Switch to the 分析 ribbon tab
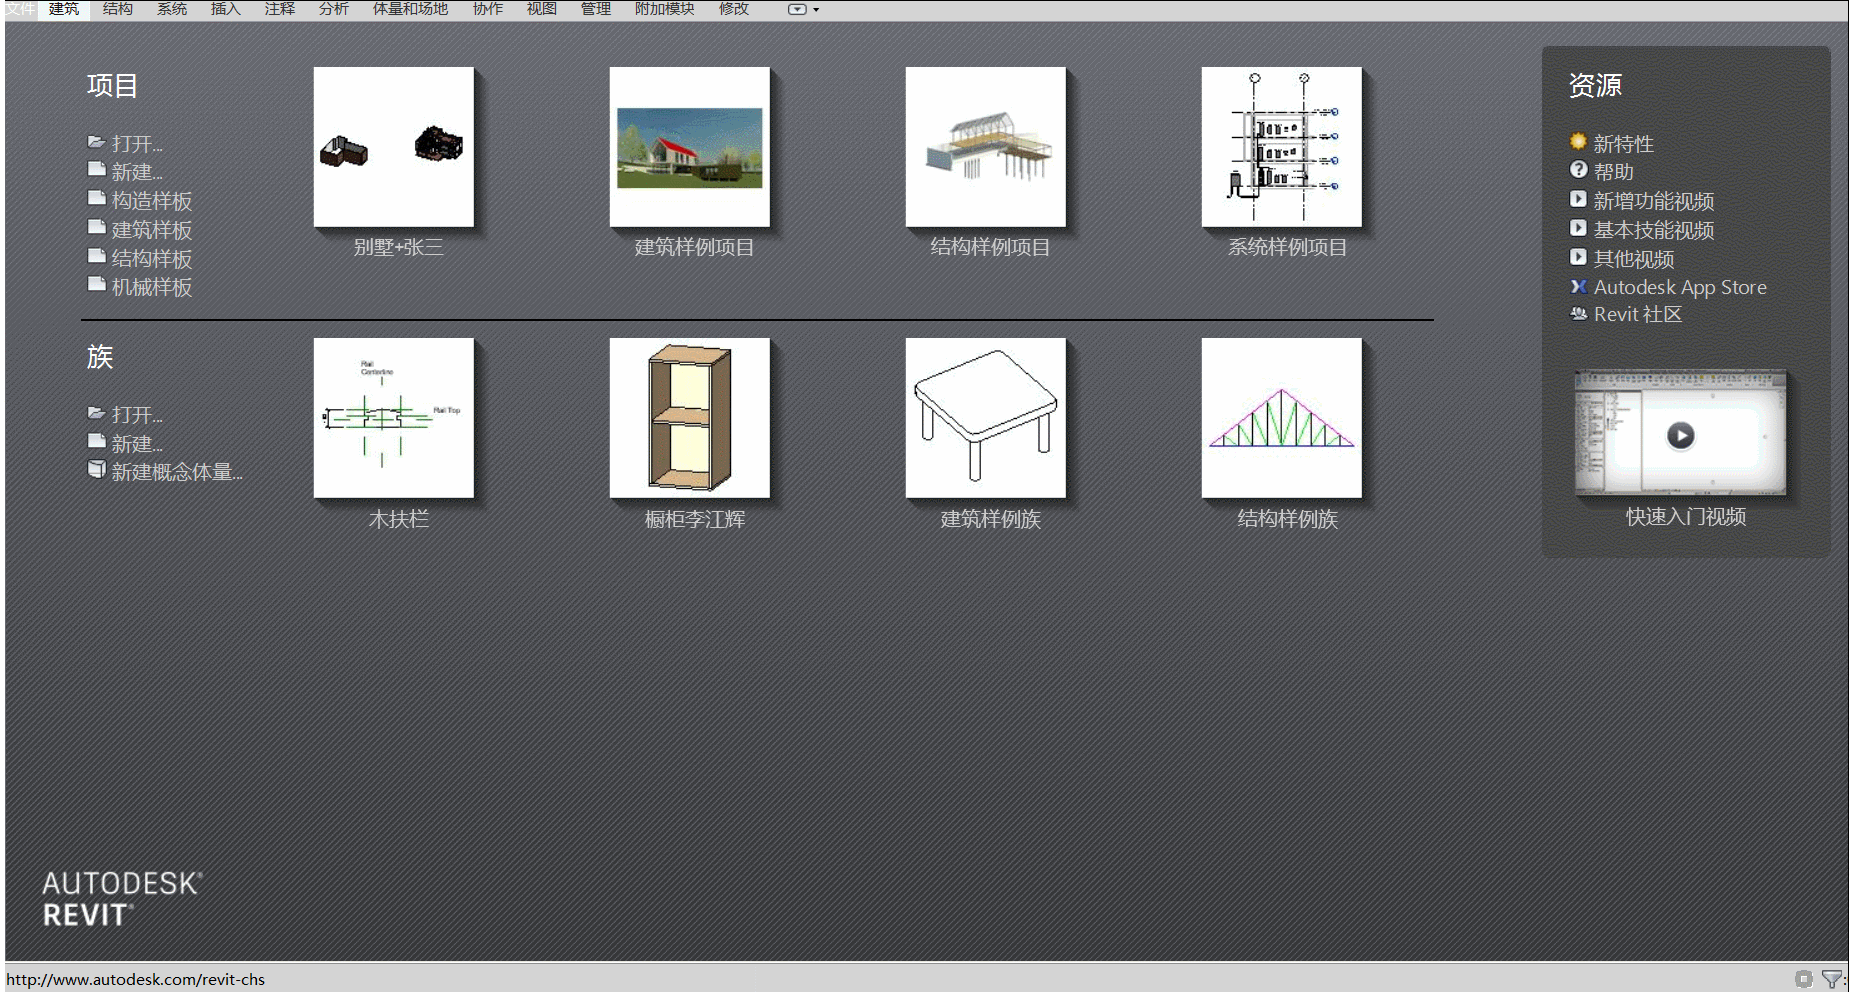 click(x=334, y=9)
